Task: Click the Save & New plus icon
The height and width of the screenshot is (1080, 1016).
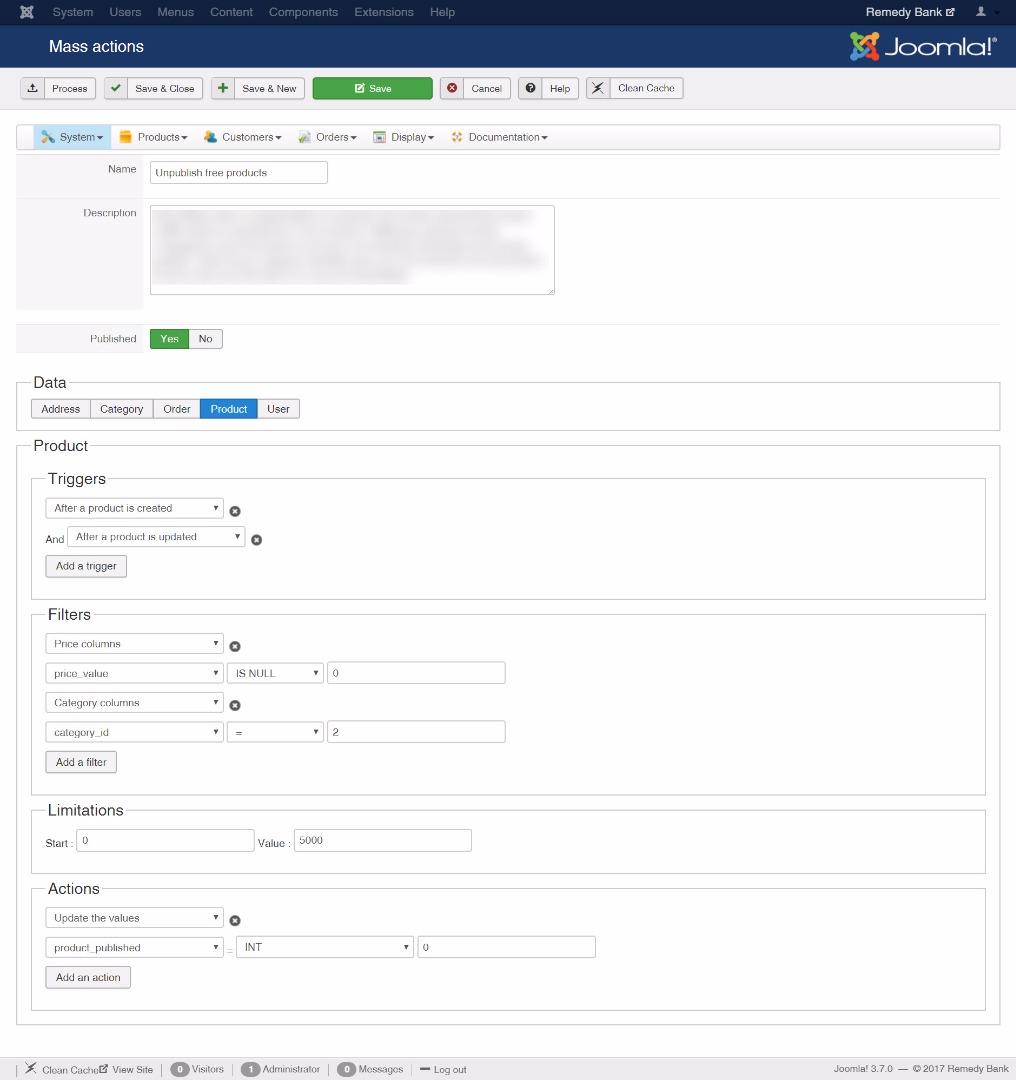Action: tap(222, 88)
